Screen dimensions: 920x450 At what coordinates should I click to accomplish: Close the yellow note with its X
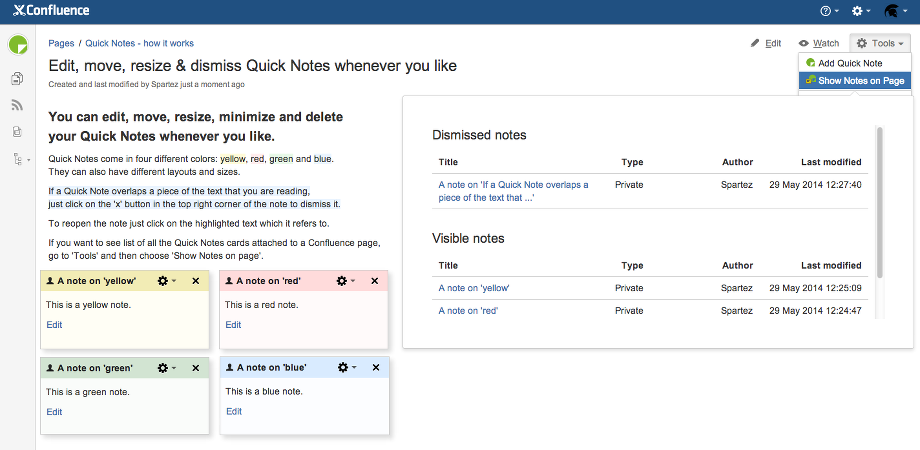click(x=195, y=282)
